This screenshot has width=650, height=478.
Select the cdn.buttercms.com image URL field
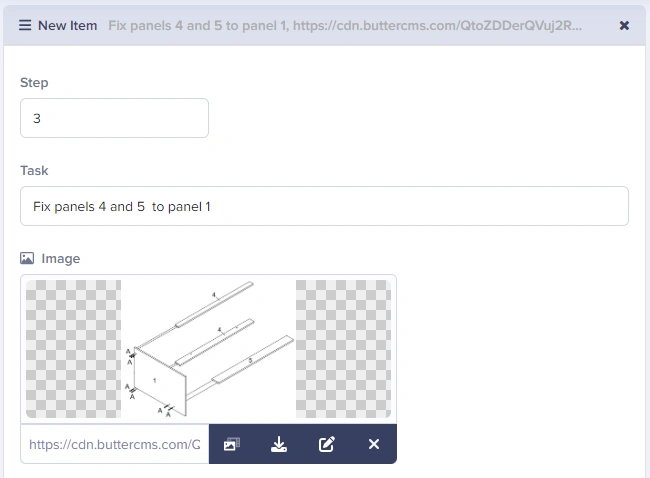(x=115, y=444)
